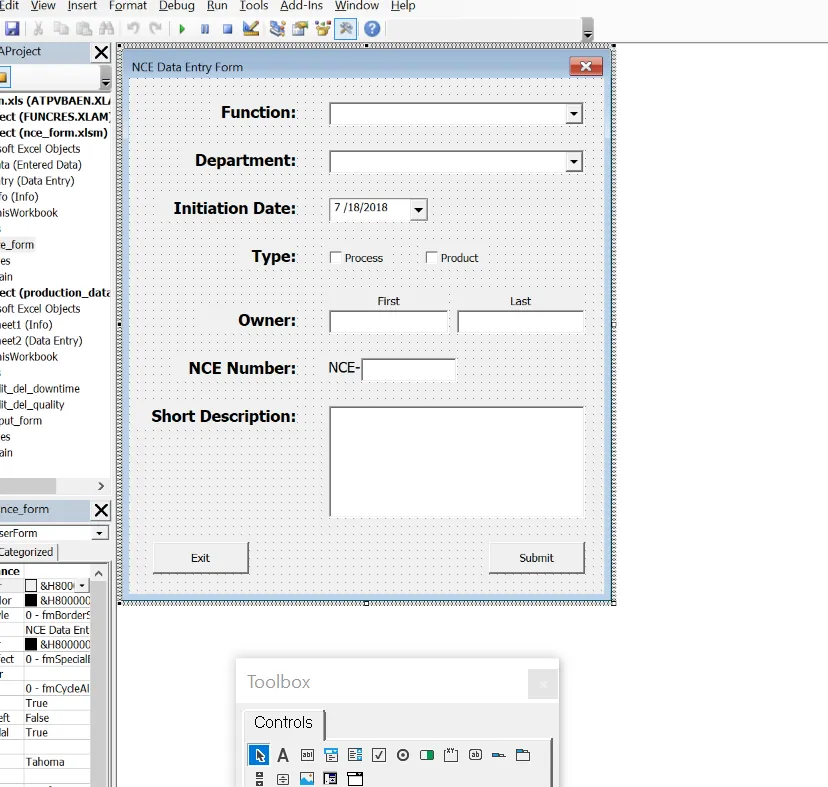Click the Exit button on the form

pyautogui.click(x=201, y=558)
